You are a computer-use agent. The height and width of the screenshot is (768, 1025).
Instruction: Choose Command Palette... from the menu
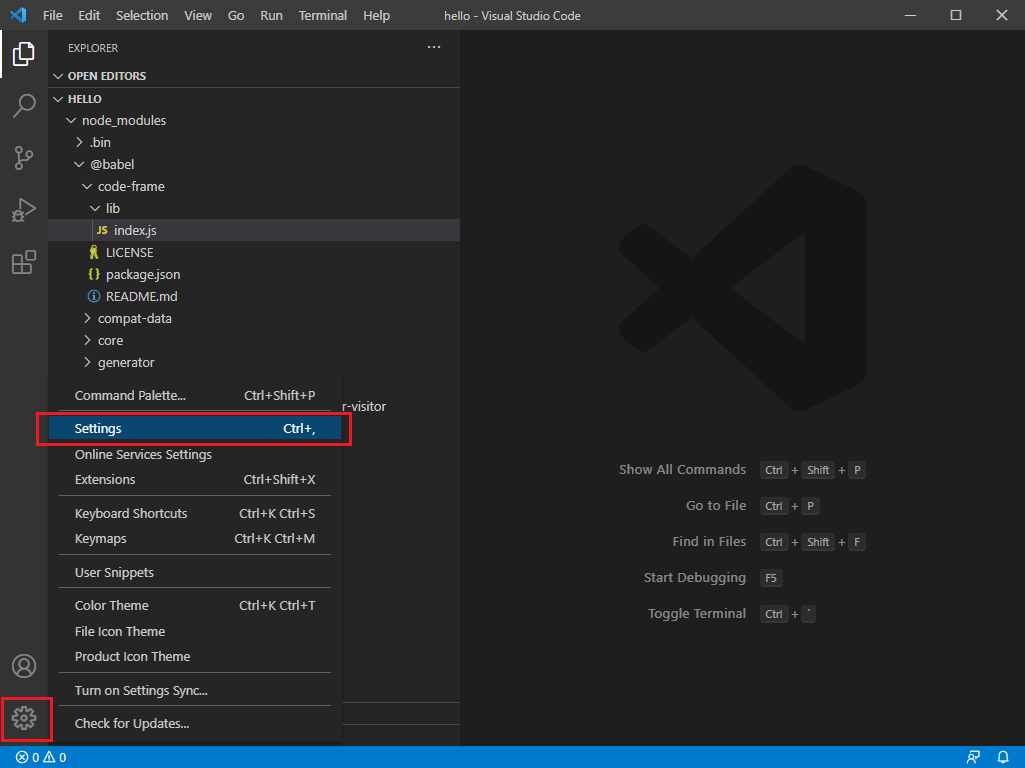(x=195, y=395)
